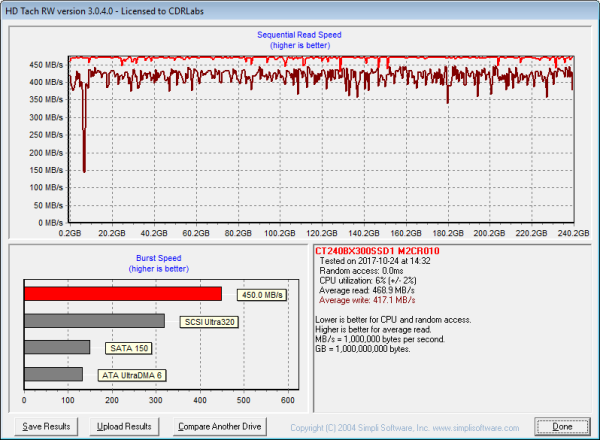Select the ATA UltraDMA 6 label
This screenshot has height=440, width=600.
pos(132,375)
